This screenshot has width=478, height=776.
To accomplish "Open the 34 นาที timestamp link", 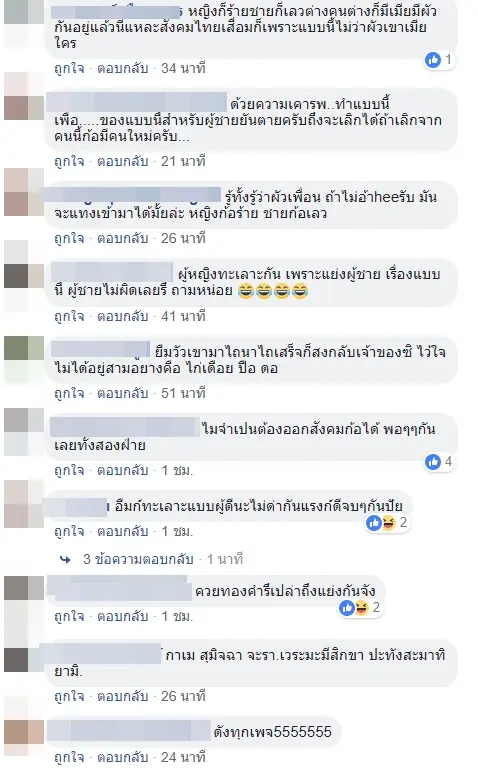I will click(x=183, y=68).
